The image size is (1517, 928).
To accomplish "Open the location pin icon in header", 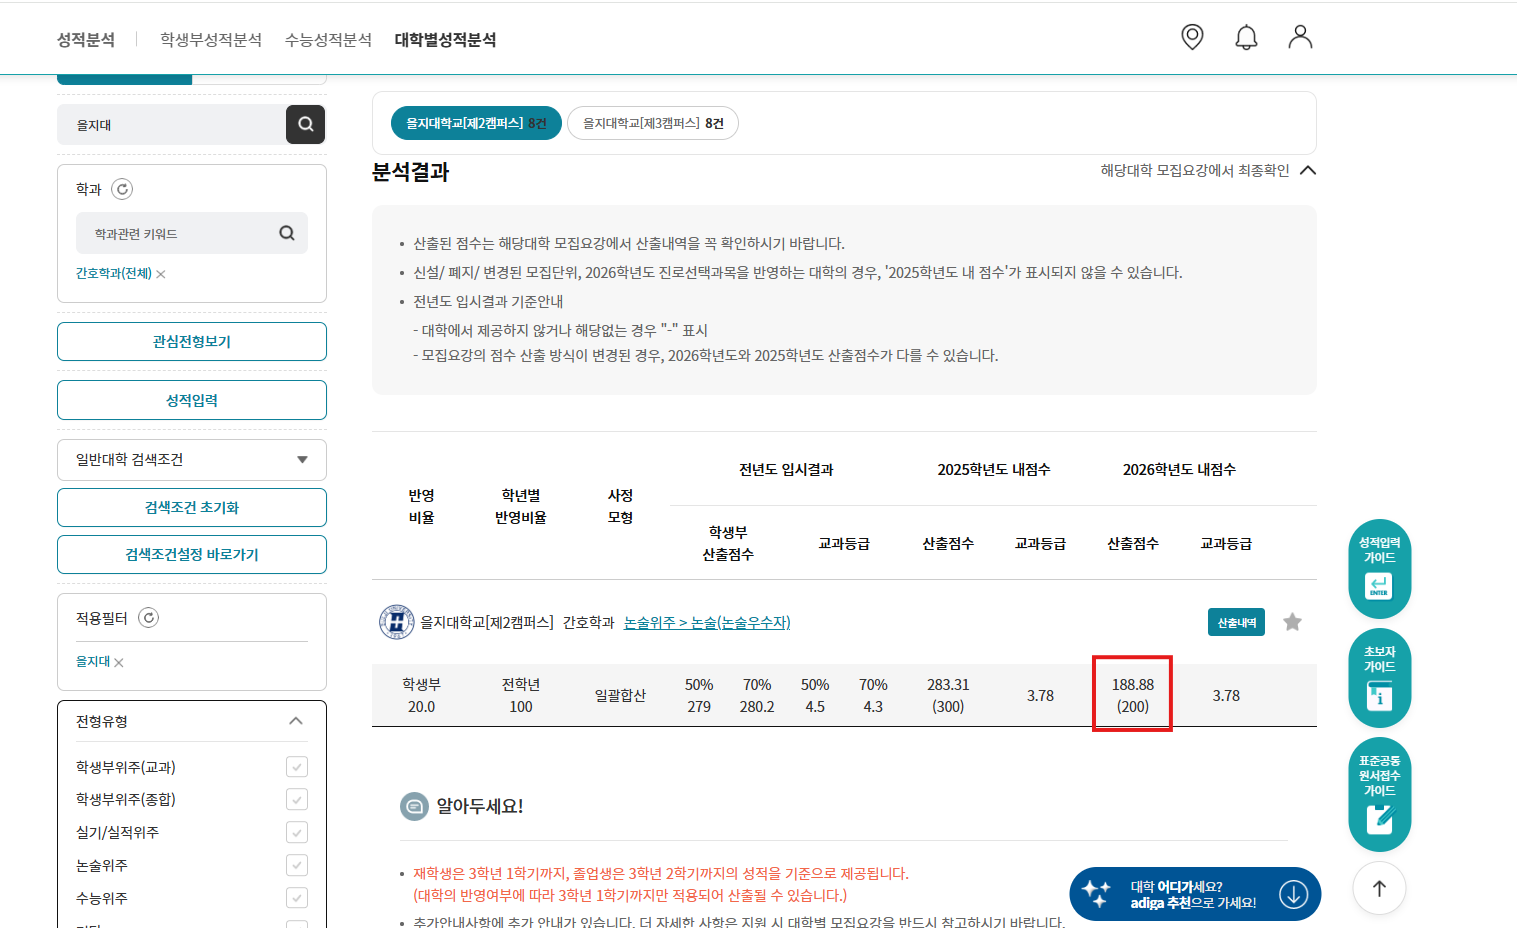I will 1192,37.
